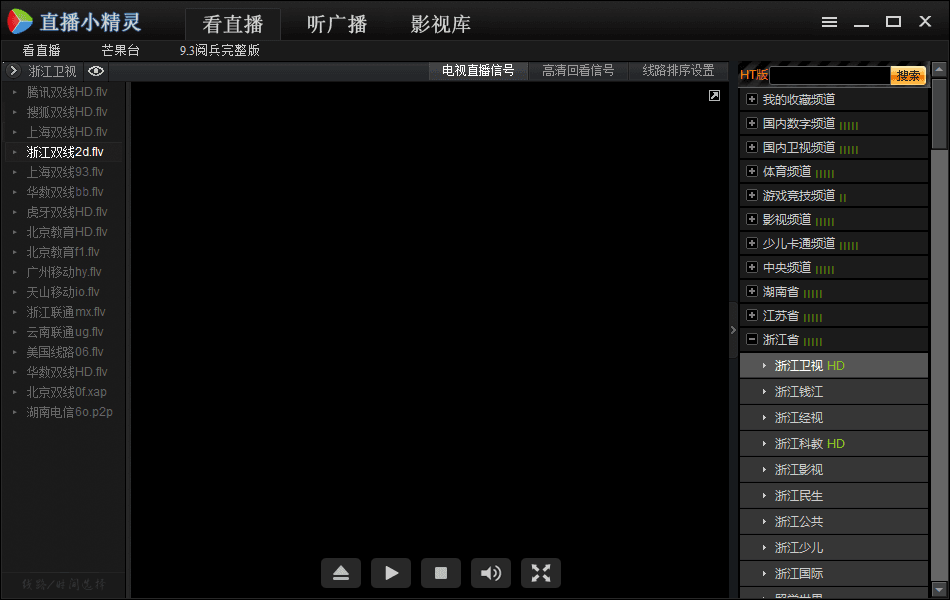950x600 pixels.
Task: Click the arrow left of 浙江卫视 header
Action: coord(13,71)
